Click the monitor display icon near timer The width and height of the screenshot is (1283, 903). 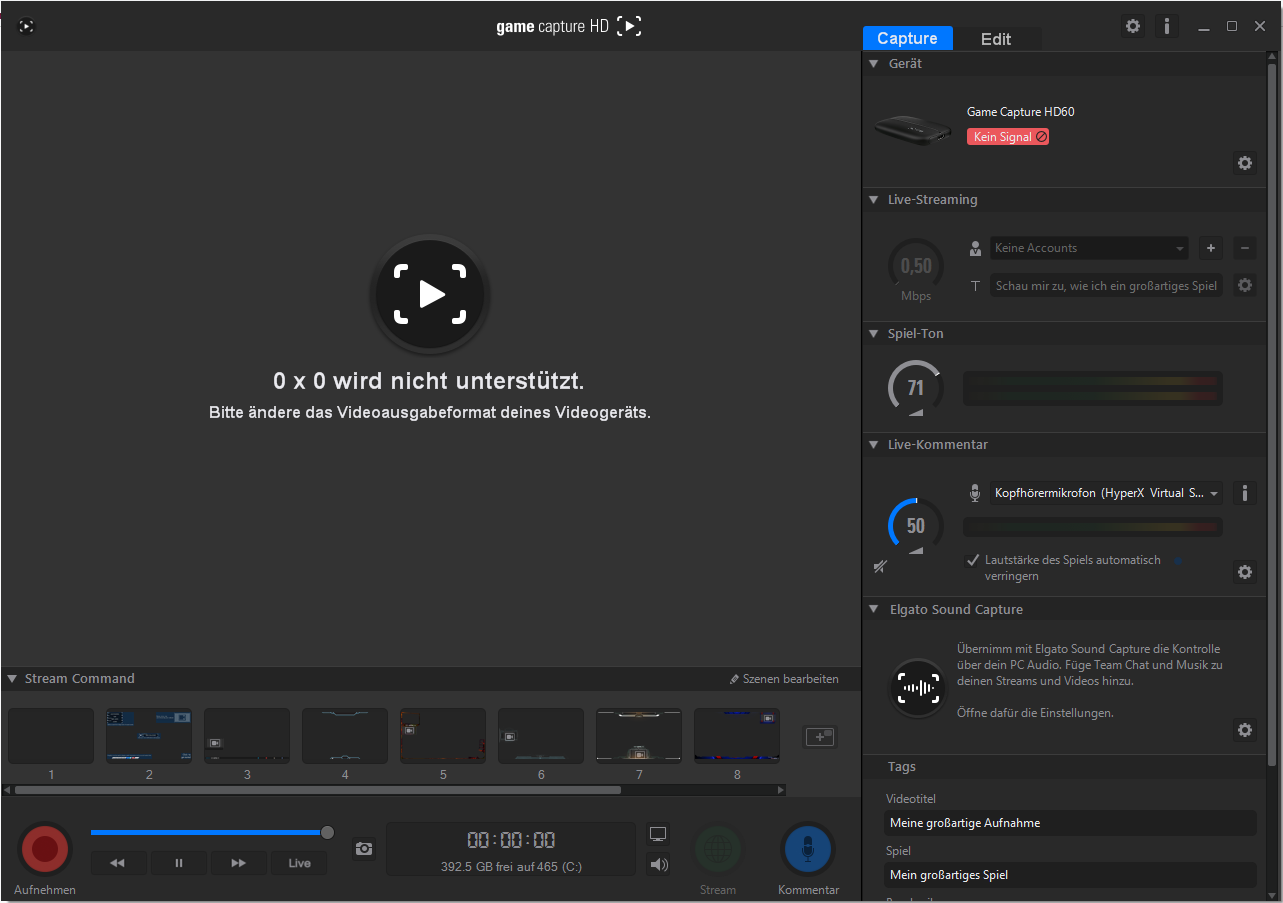658,834
